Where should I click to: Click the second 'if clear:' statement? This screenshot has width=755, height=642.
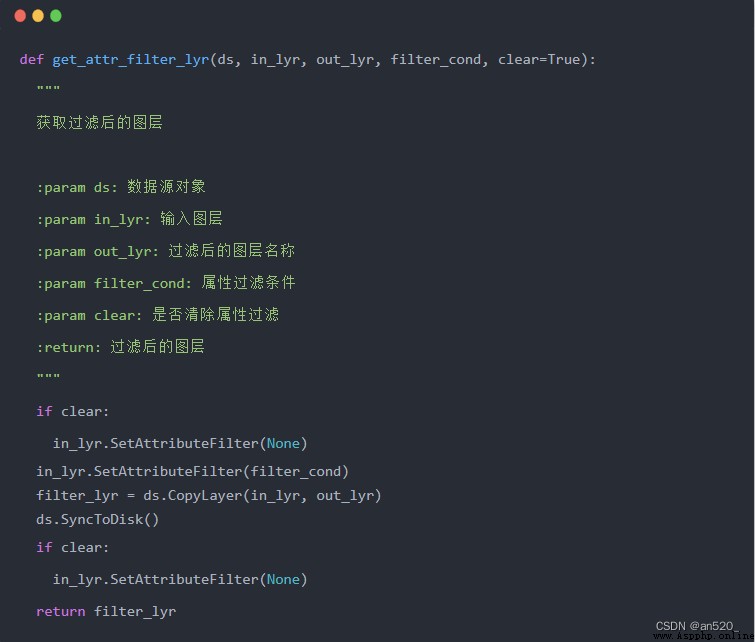pyautogui.click(x=73, y=548)
